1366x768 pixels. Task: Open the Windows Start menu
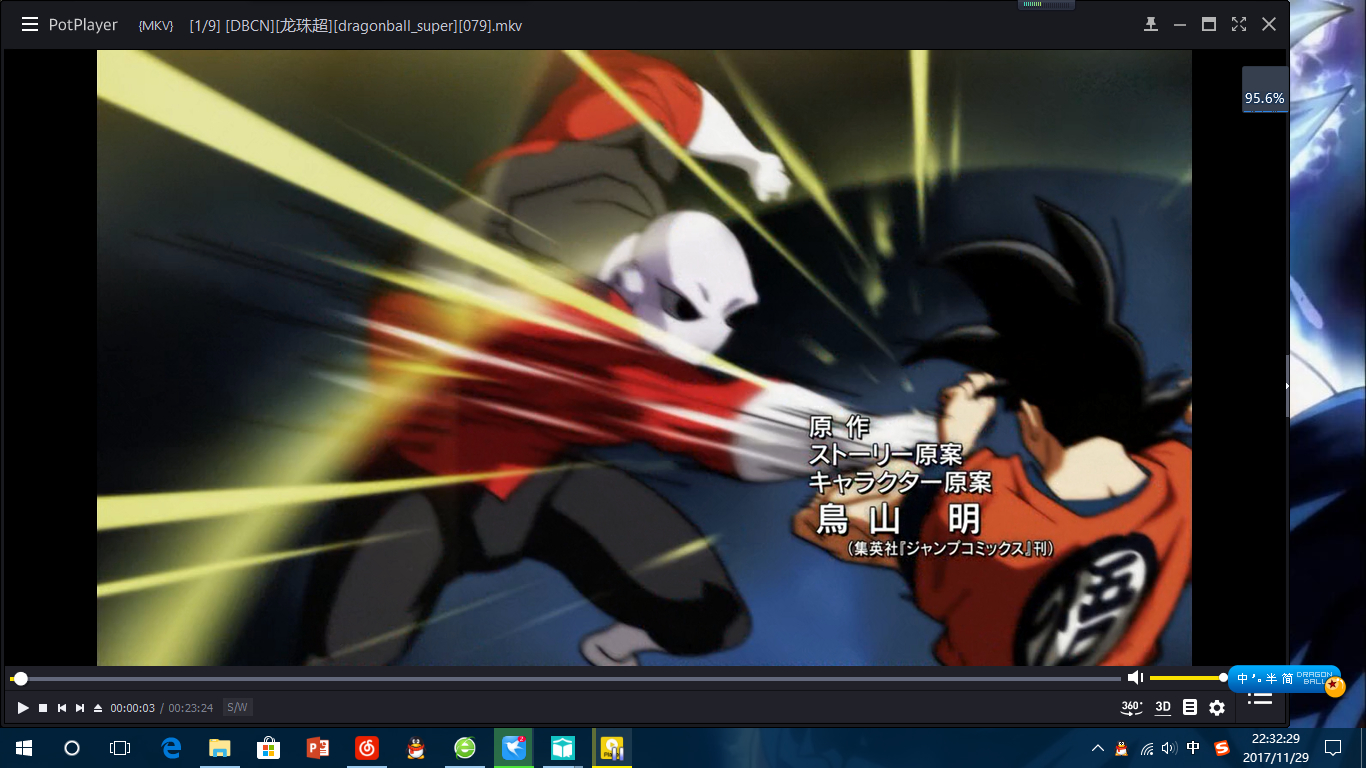(x=24, y=748)
